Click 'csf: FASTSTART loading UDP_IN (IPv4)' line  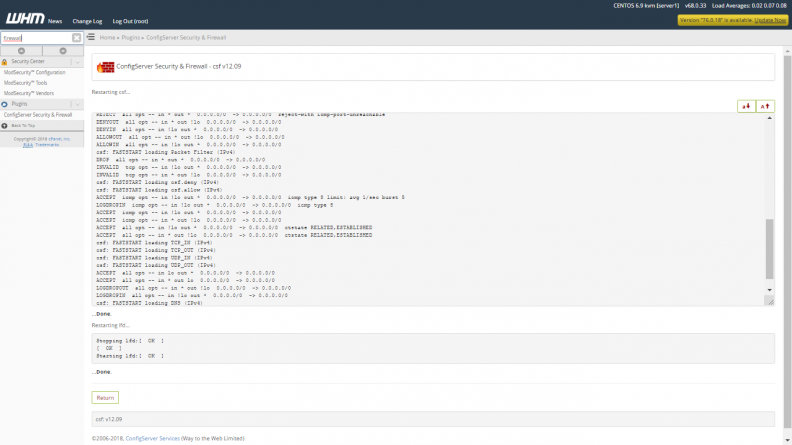tap(154, 258)
